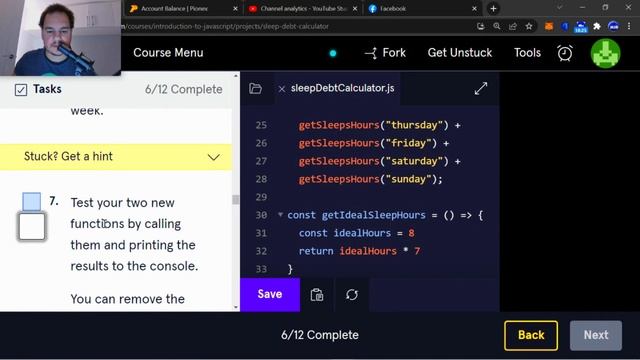The height and width of the screenshot is (360, 640).
Task: Switch to the Channel analytics YouTube tab
Action: (x=302, y=9)
